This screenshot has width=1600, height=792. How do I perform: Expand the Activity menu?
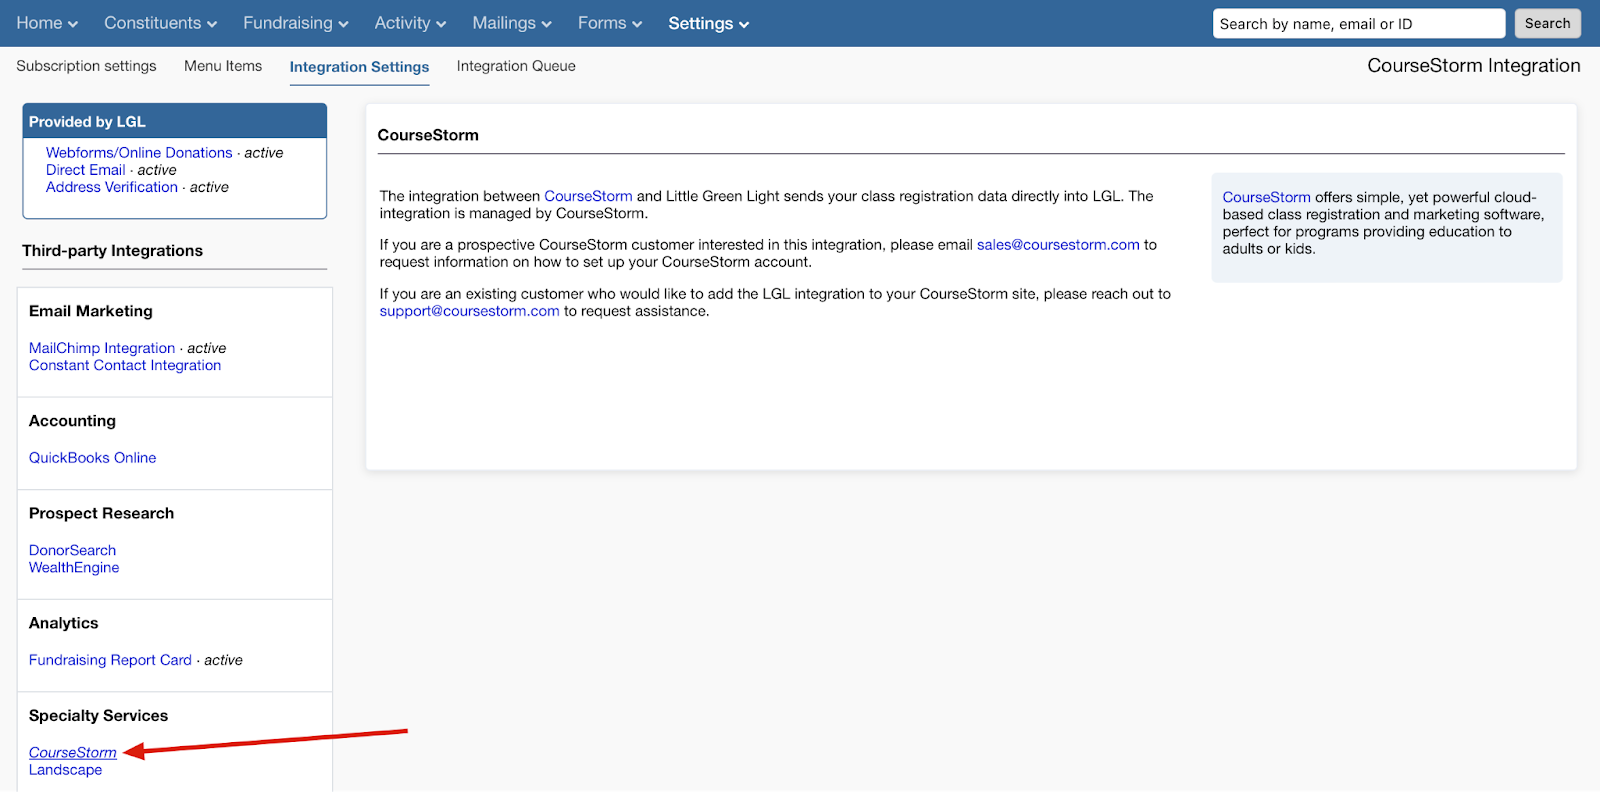point(410,23)
